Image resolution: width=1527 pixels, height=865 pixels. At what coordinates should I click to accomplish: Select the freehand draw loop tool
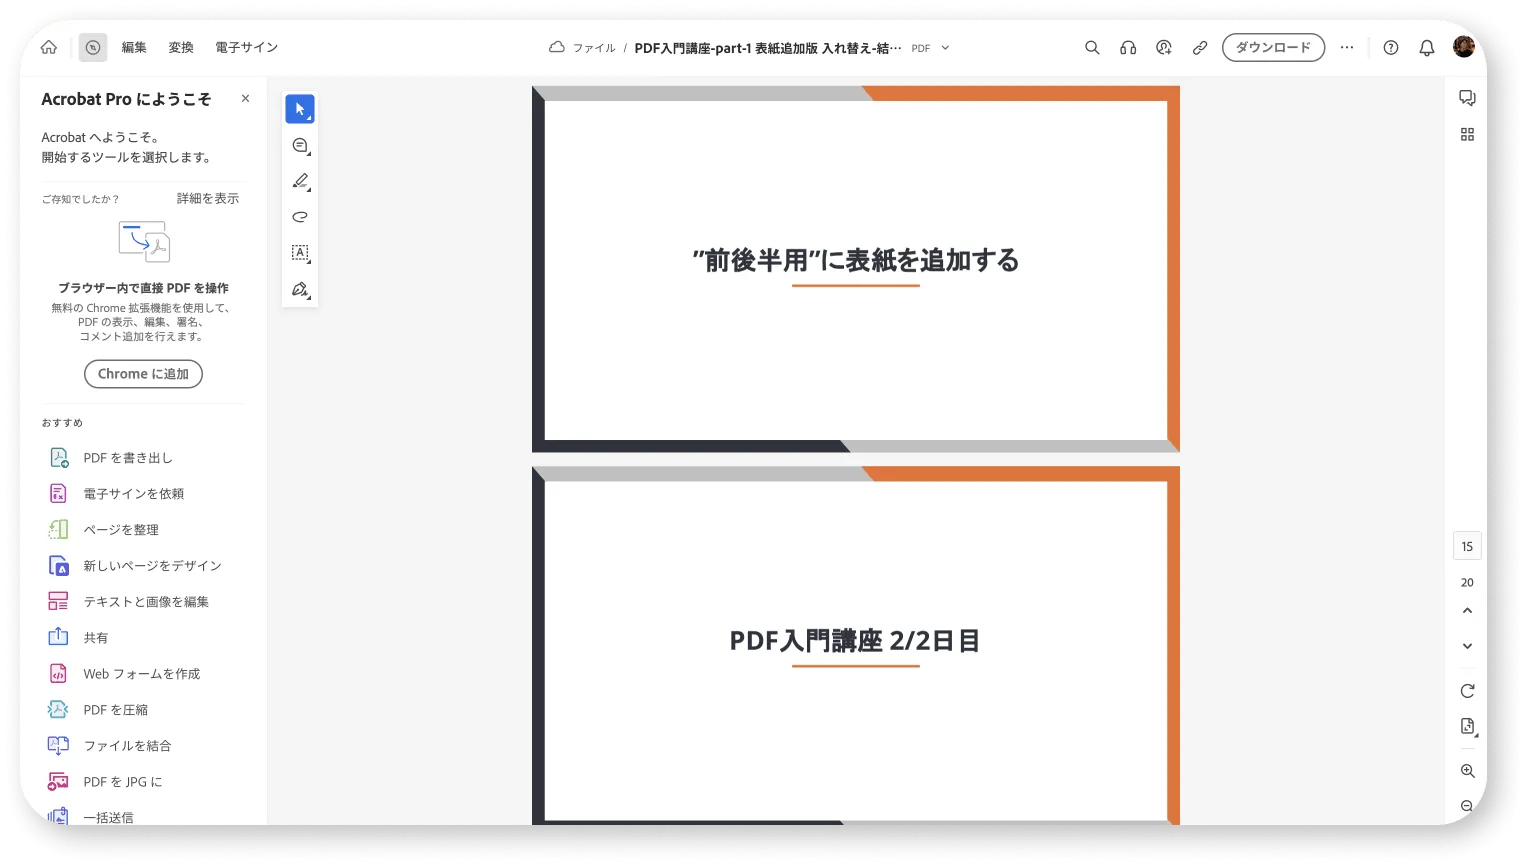300,217
